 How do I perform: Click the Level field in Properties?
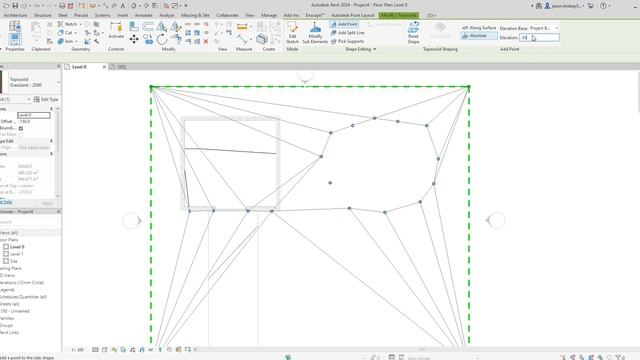34,115
